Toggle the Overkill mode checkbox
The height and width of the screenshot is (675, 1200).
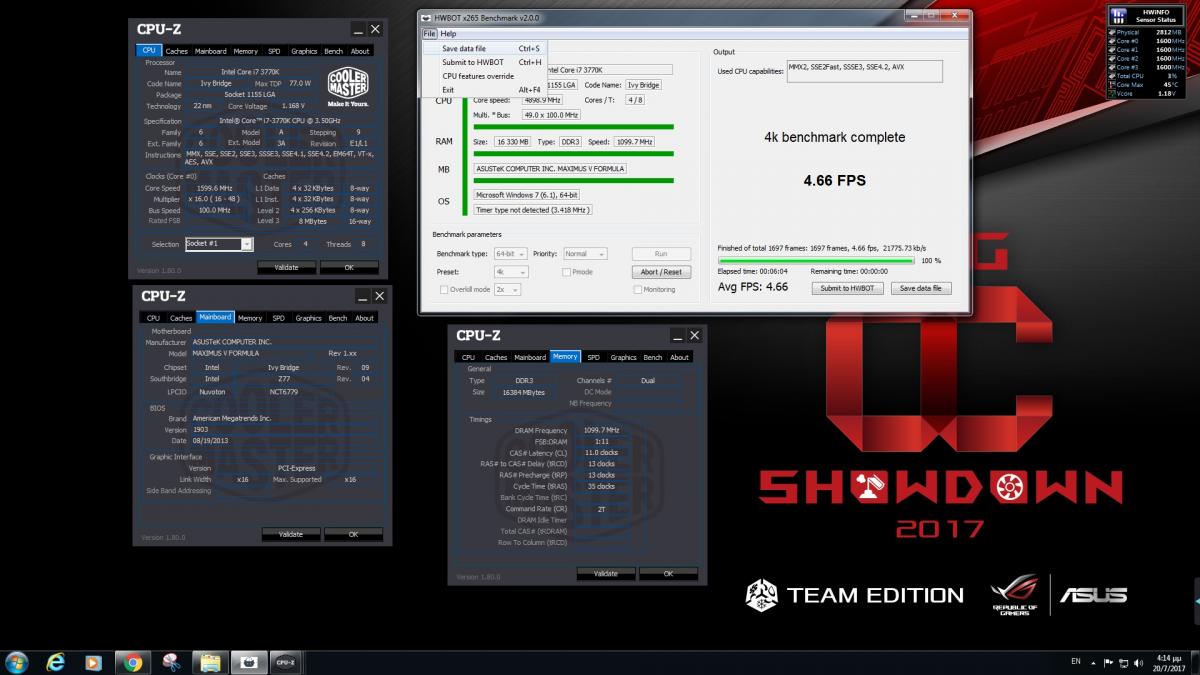point(444,289)
